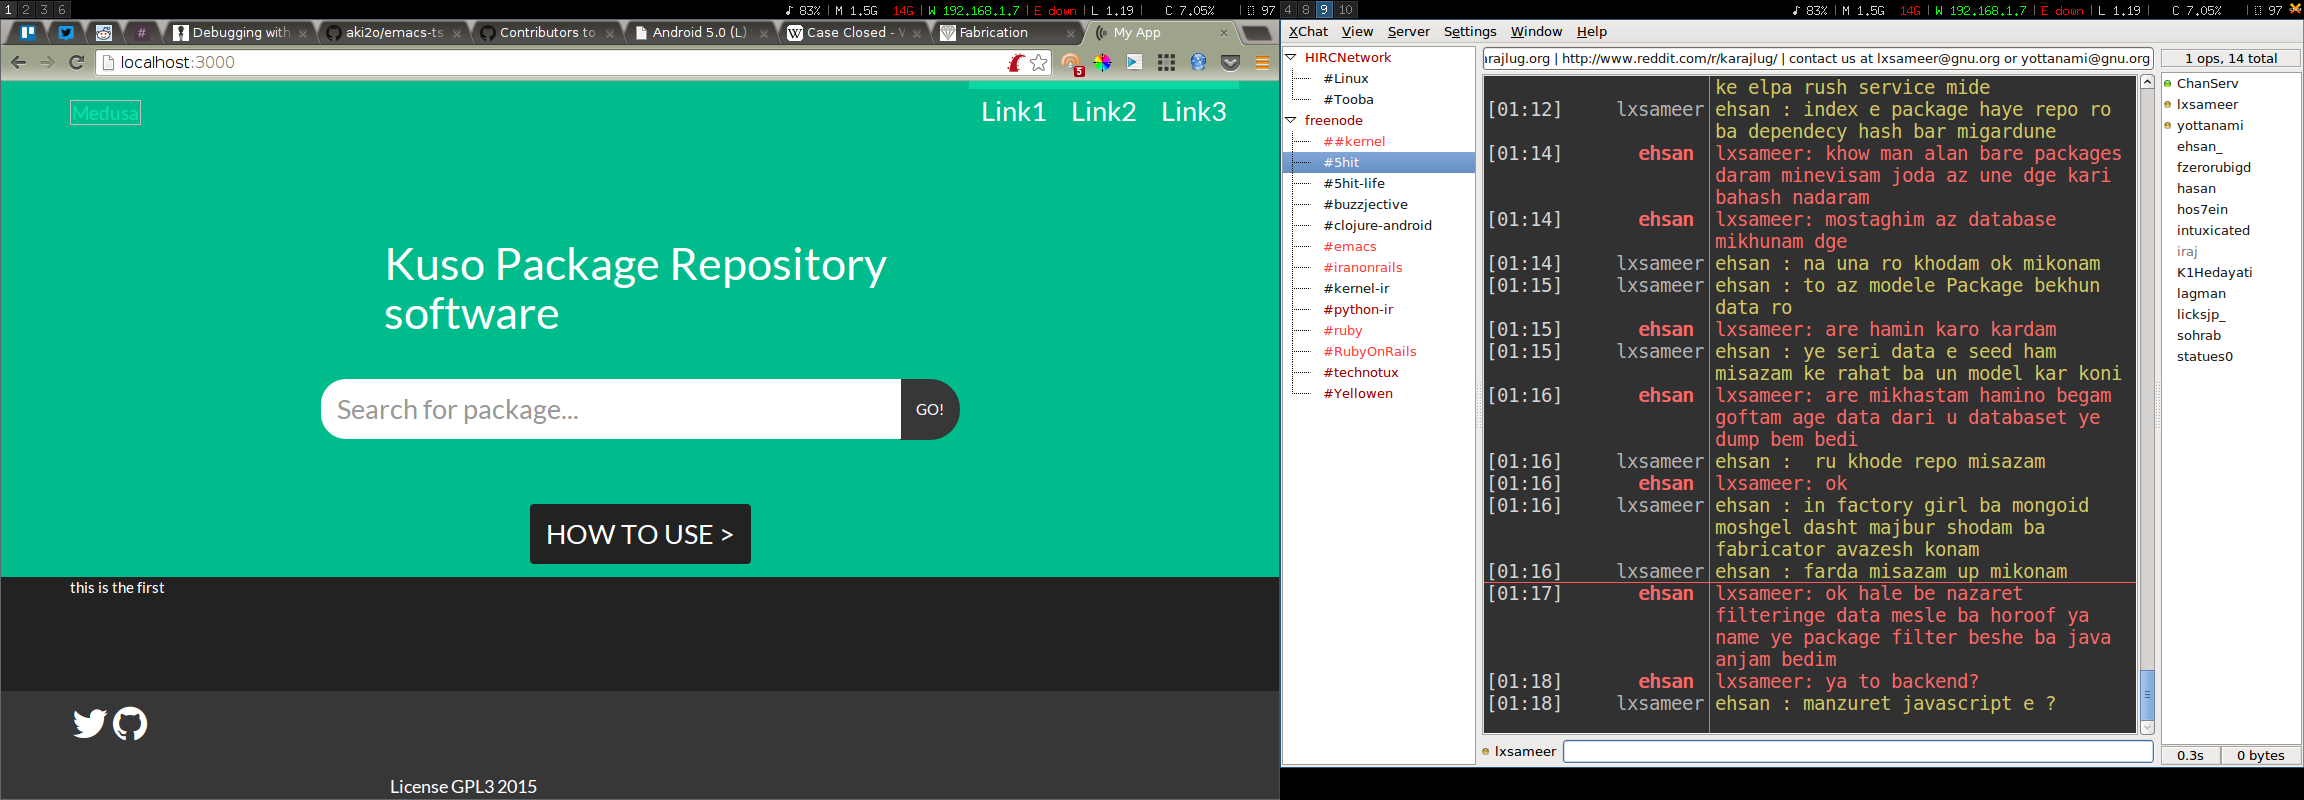
Task: Open the XChat menu
Action: 1308,32
